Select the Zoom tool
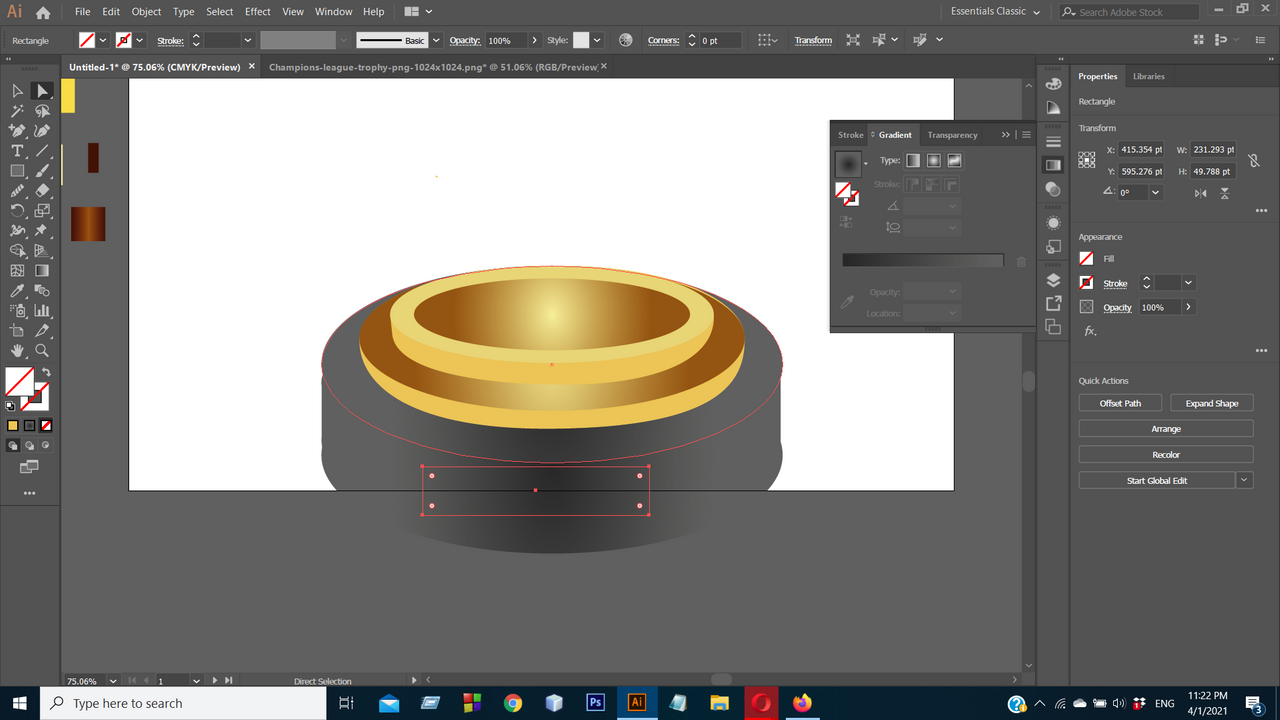Viewport: 1280px width, 720px height. pos(42,351)
